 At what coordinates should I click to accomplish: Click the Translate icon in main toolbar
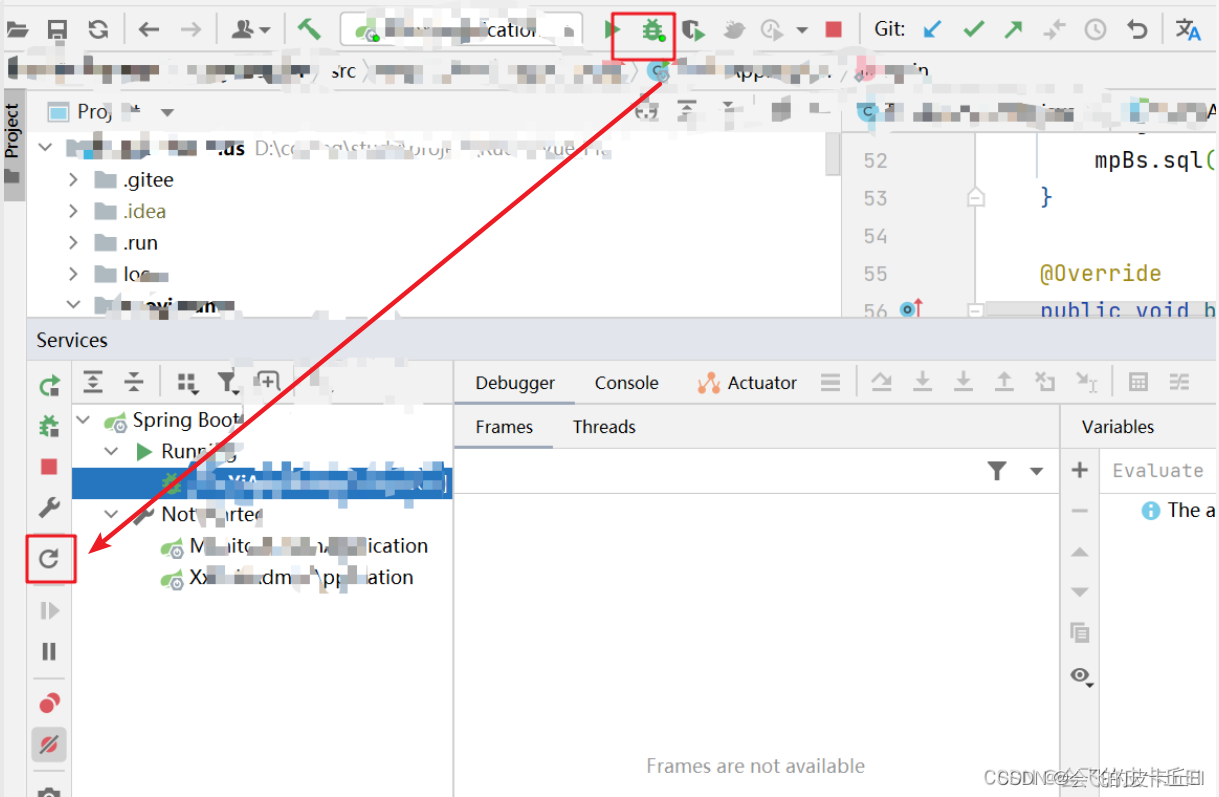coord(1188,30)
